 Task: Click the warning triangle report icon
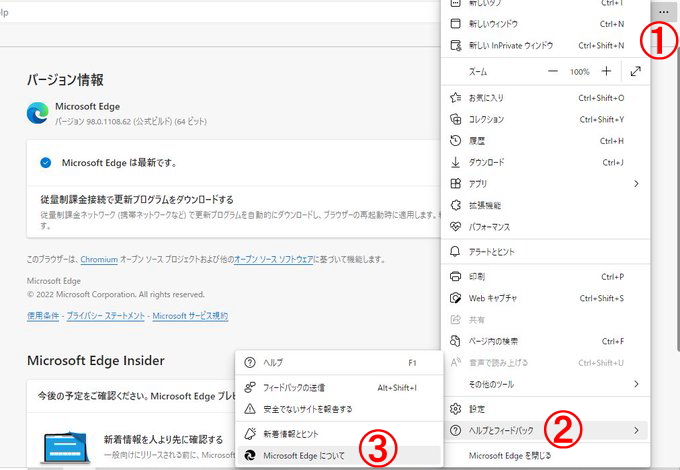(250, 409)
